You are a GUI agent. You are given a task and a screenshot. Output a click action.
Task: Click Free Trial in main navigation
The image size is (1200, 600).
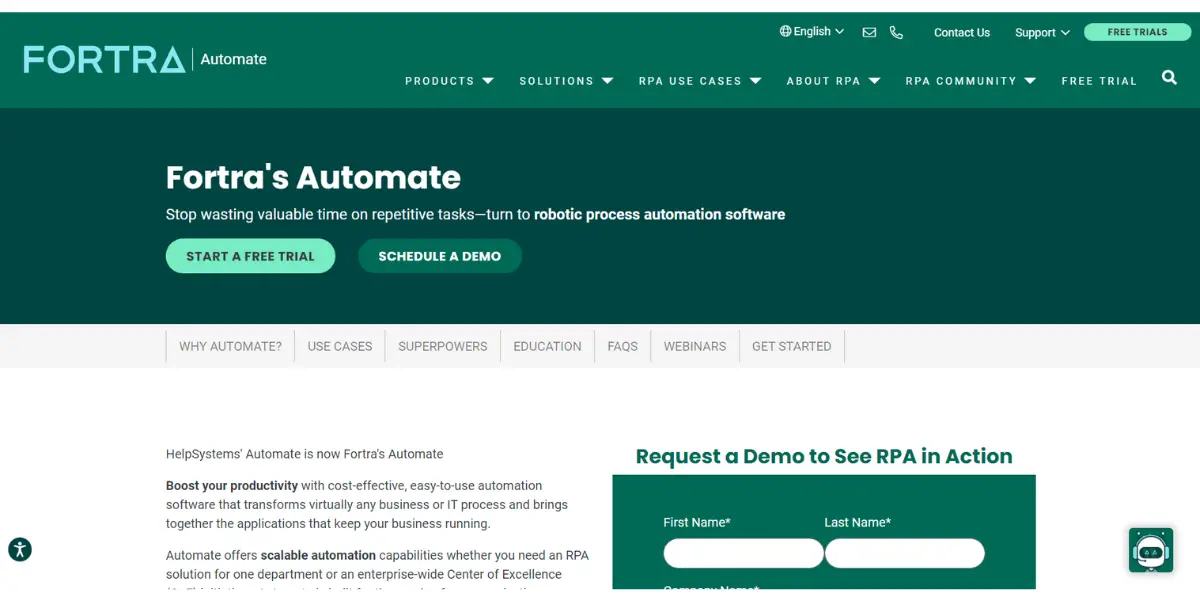(1099, 81)
